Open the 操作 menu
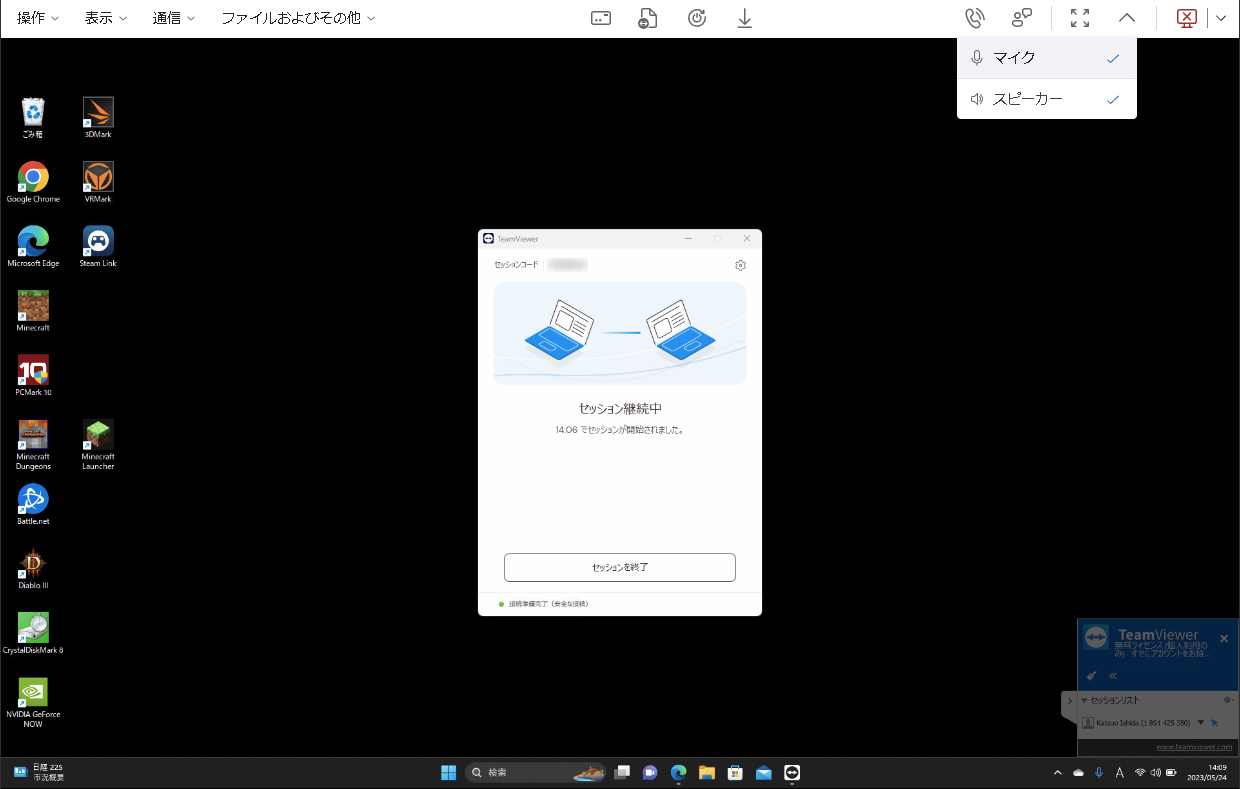This screenshot has width=1240, height=789. [x=38, y=18]
